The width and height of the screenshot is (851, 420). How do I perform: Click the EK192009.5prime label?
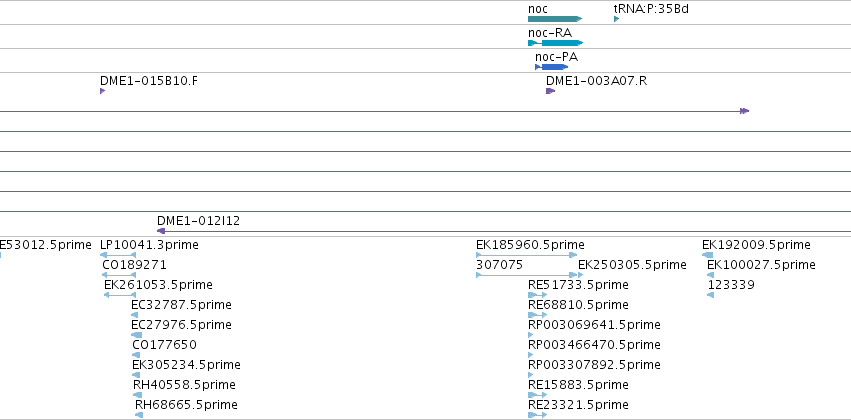pyautogui.click(x=757, y=245)
